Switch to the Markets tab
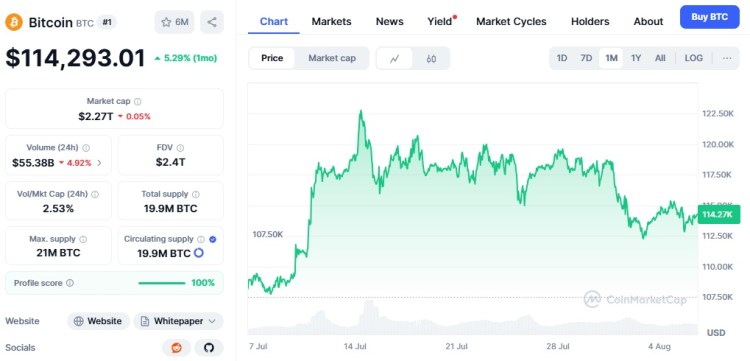 coord(331,22)
